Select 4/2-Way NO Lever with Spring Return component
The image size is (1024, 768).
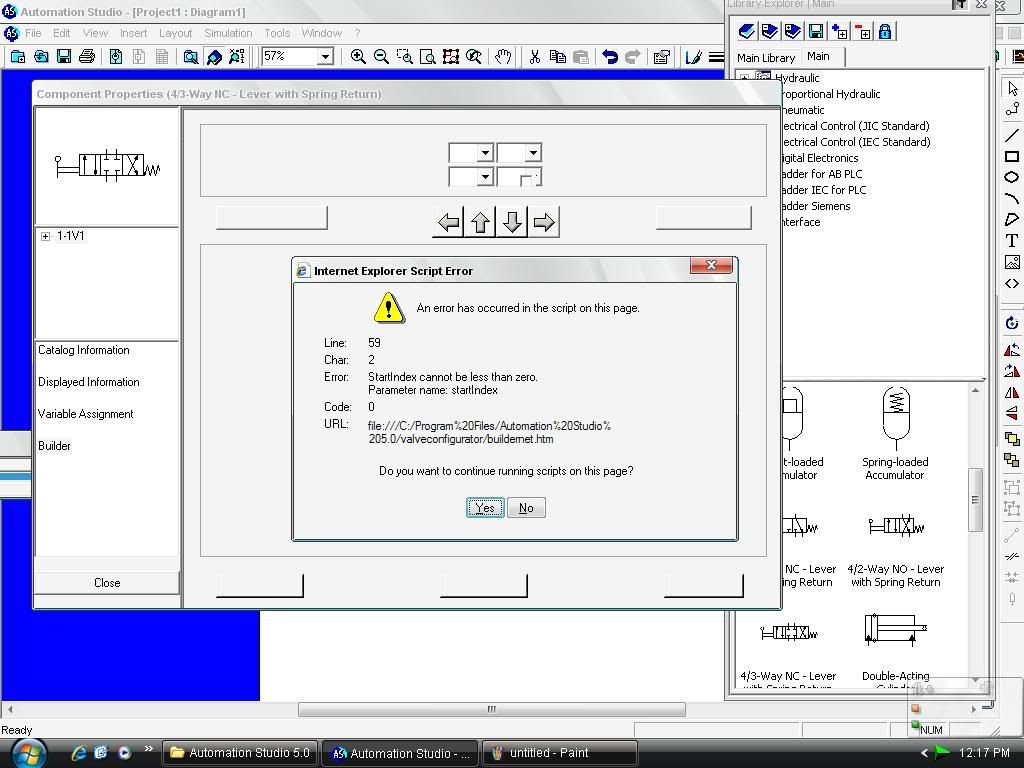pos(895,551)
